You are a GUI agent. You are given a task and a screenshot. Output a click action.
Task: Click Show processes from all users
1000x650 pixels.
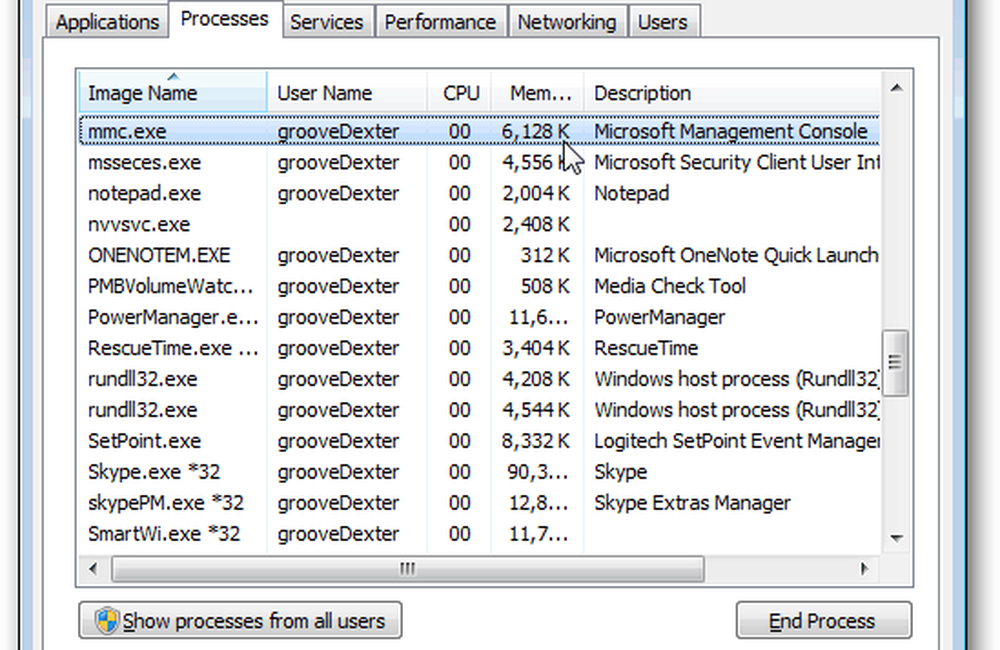(x=240, y=621)
